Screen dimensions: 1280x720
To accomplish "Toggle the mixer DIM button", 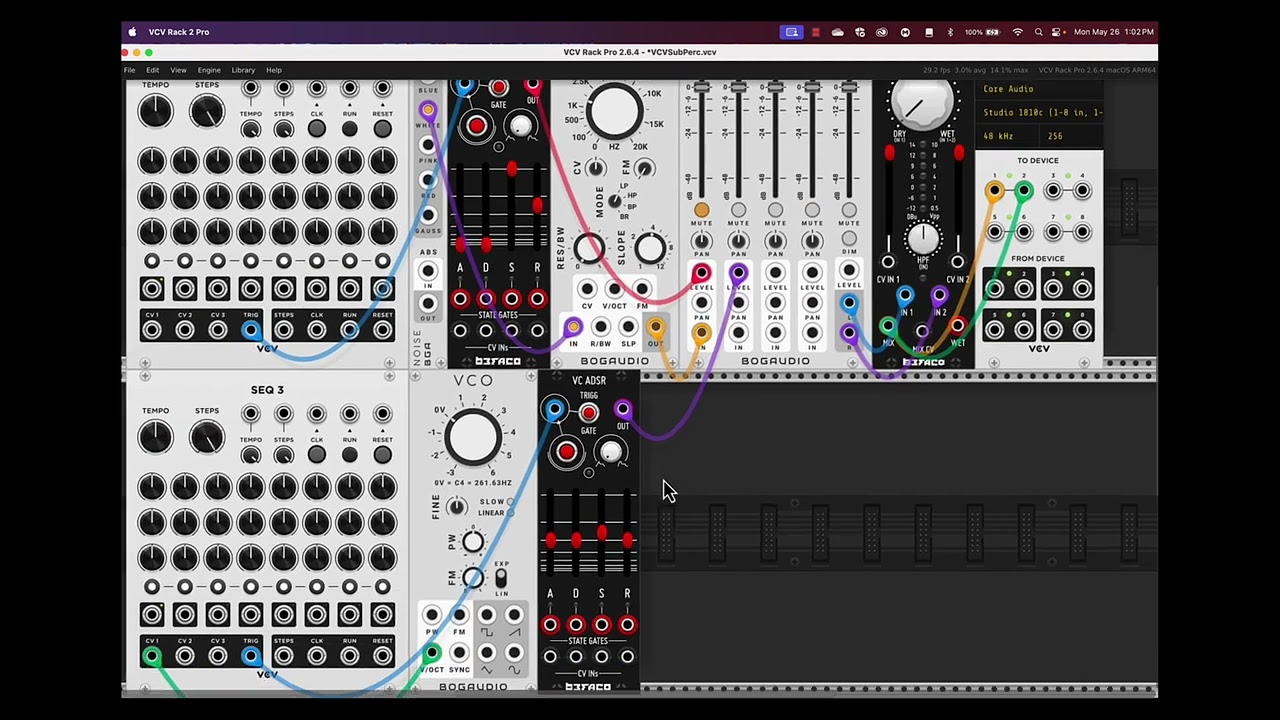I will 849,239.
